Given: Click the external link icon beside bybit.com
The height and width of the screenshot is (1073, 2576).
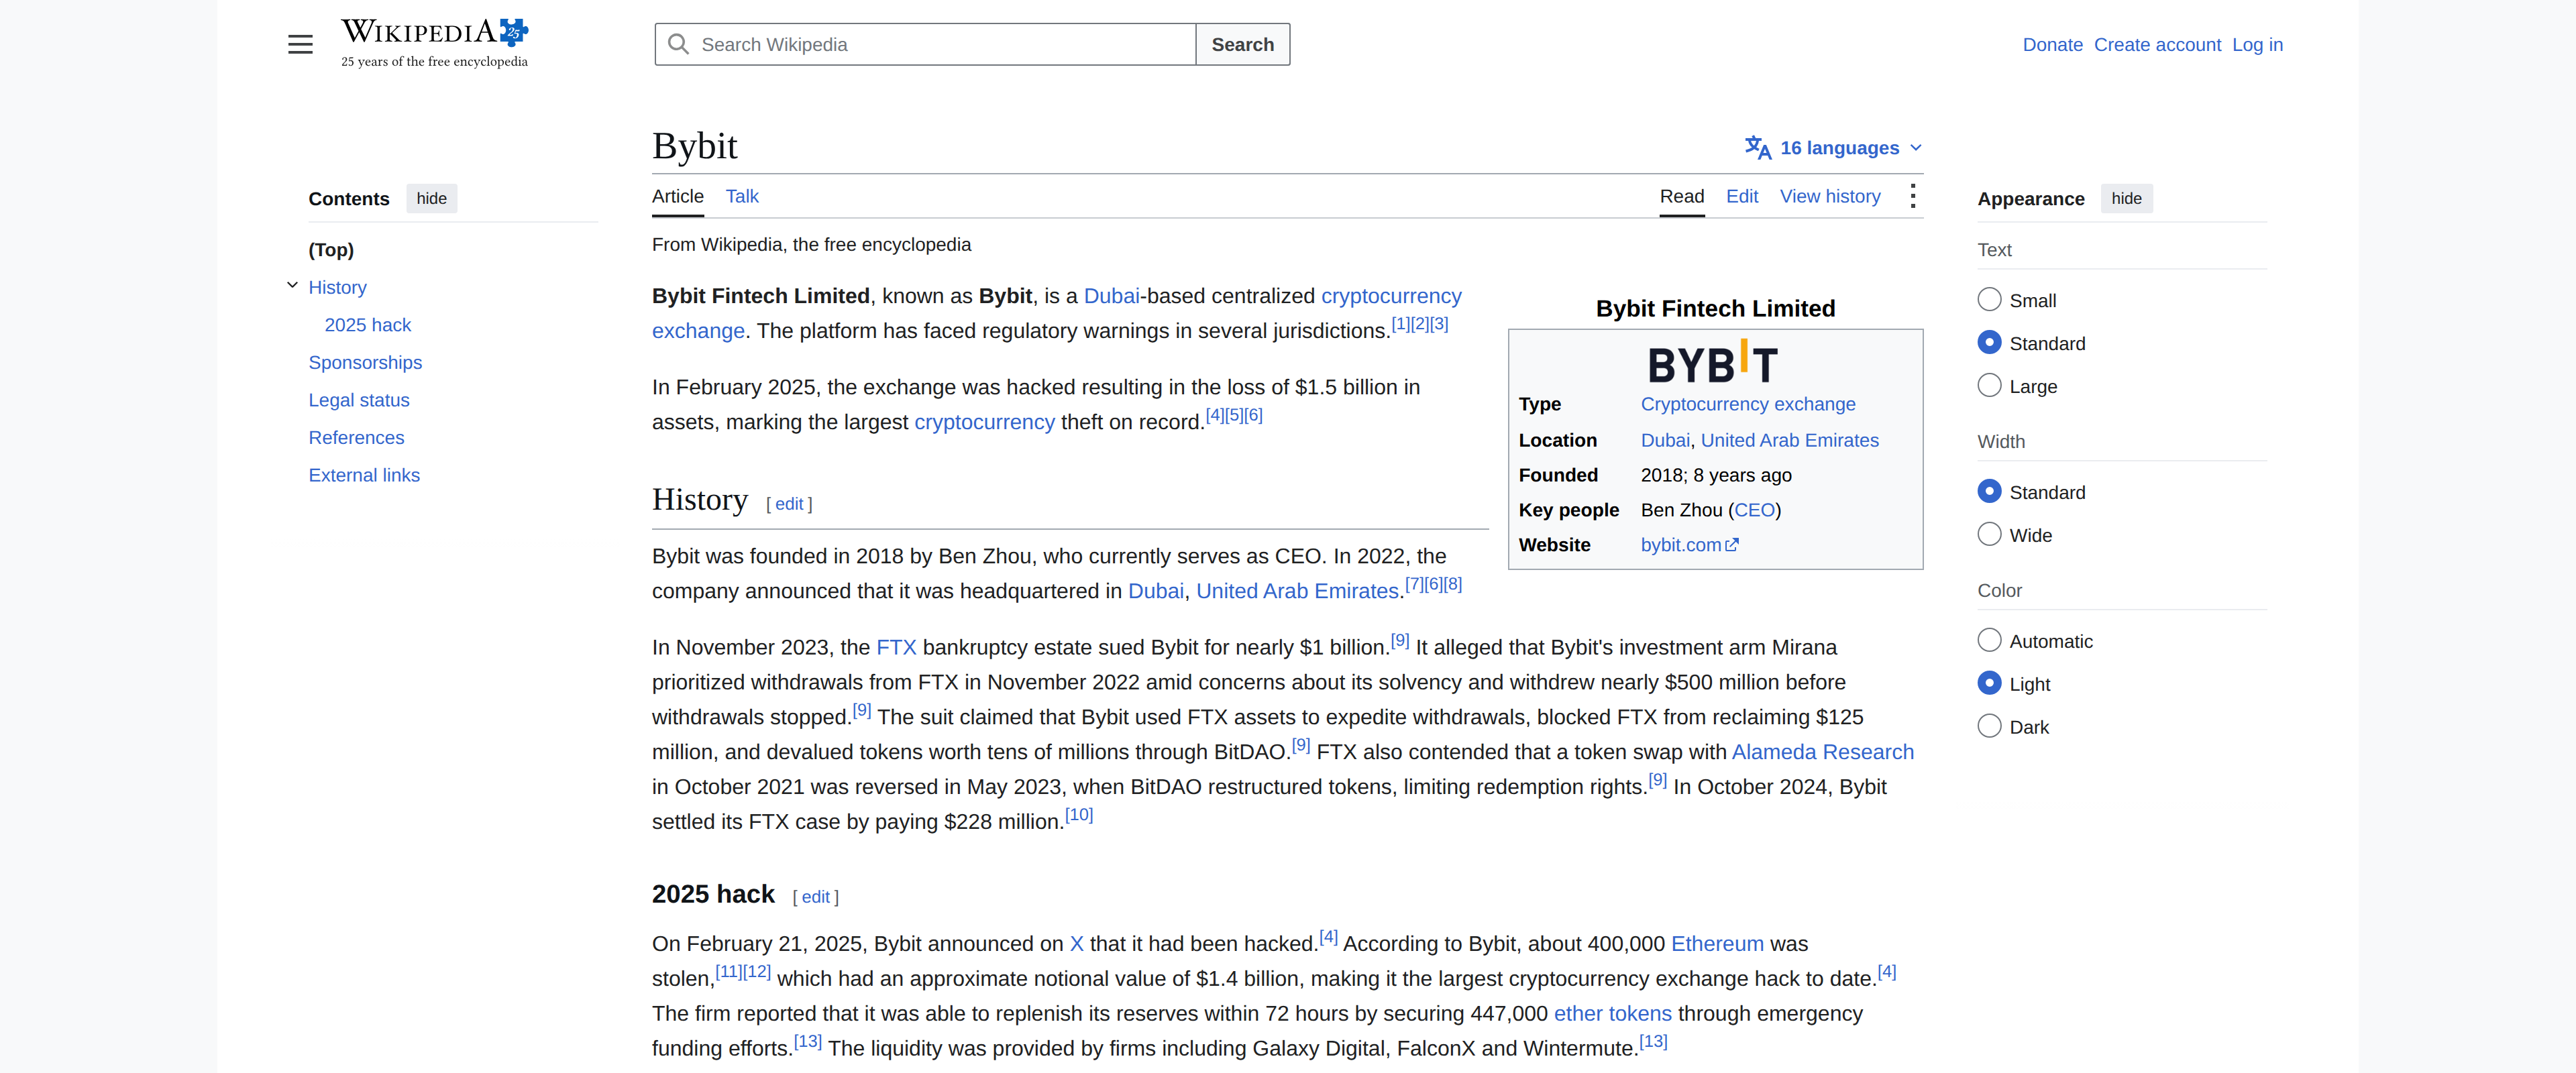Looking at the screenshot, I should 1732,545.
